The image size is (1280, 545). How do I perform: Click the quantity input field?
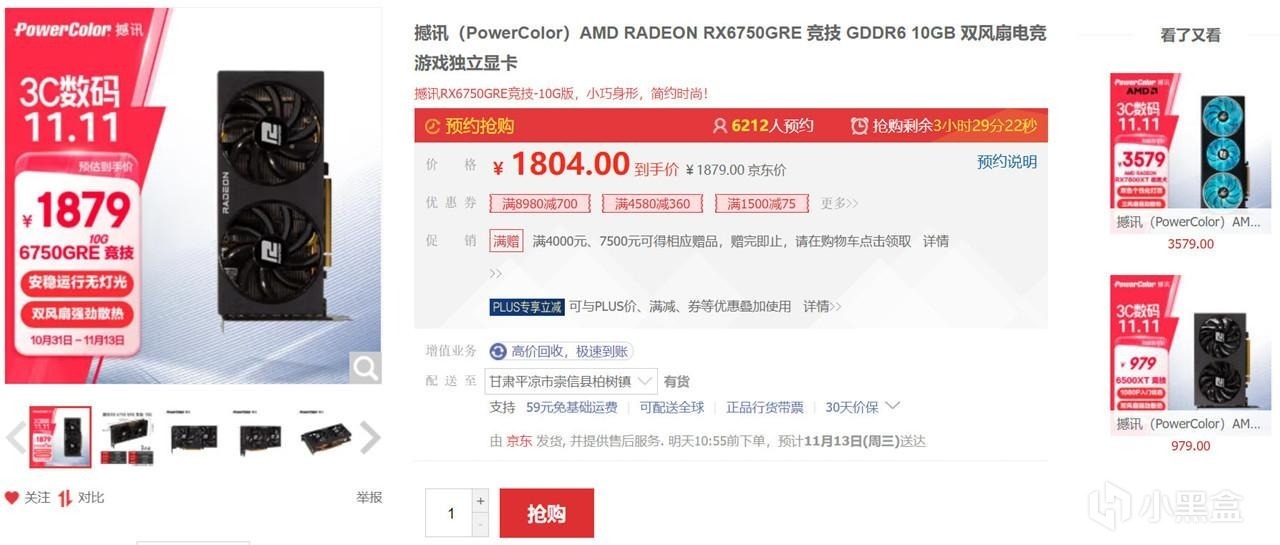(x=449, y=513)
